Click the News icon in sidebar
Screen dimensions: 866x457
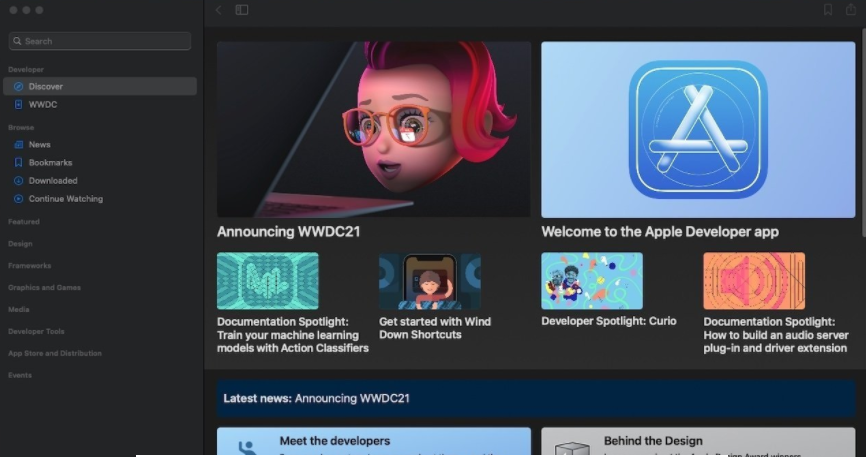click(x=18, y=145)
